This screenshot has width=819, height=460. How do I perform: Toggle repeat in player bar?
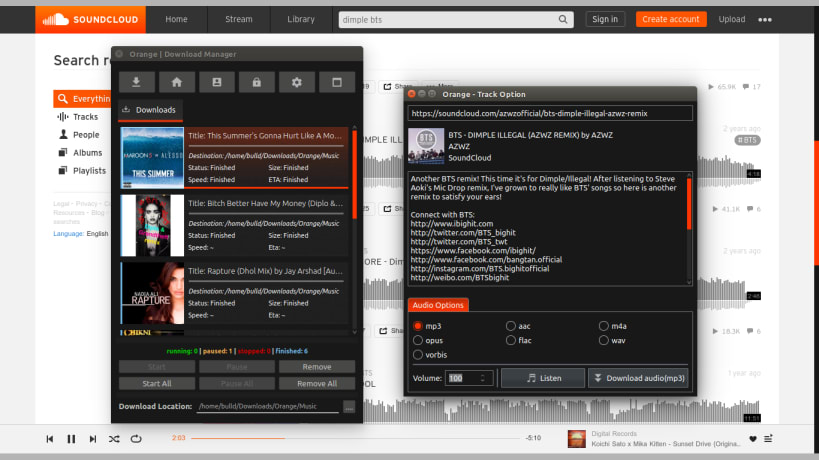[x=136, y=439]
